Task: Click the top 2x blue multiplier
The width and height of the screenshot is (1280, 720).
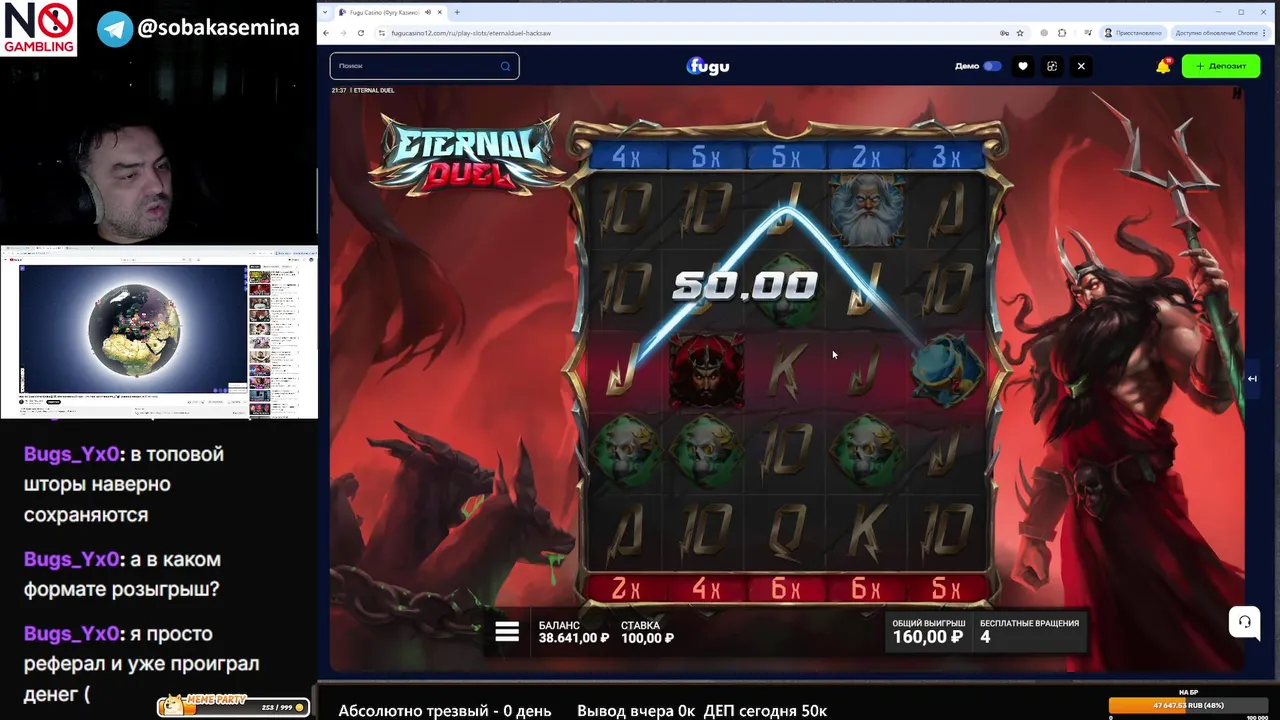Action: point(866,157)
